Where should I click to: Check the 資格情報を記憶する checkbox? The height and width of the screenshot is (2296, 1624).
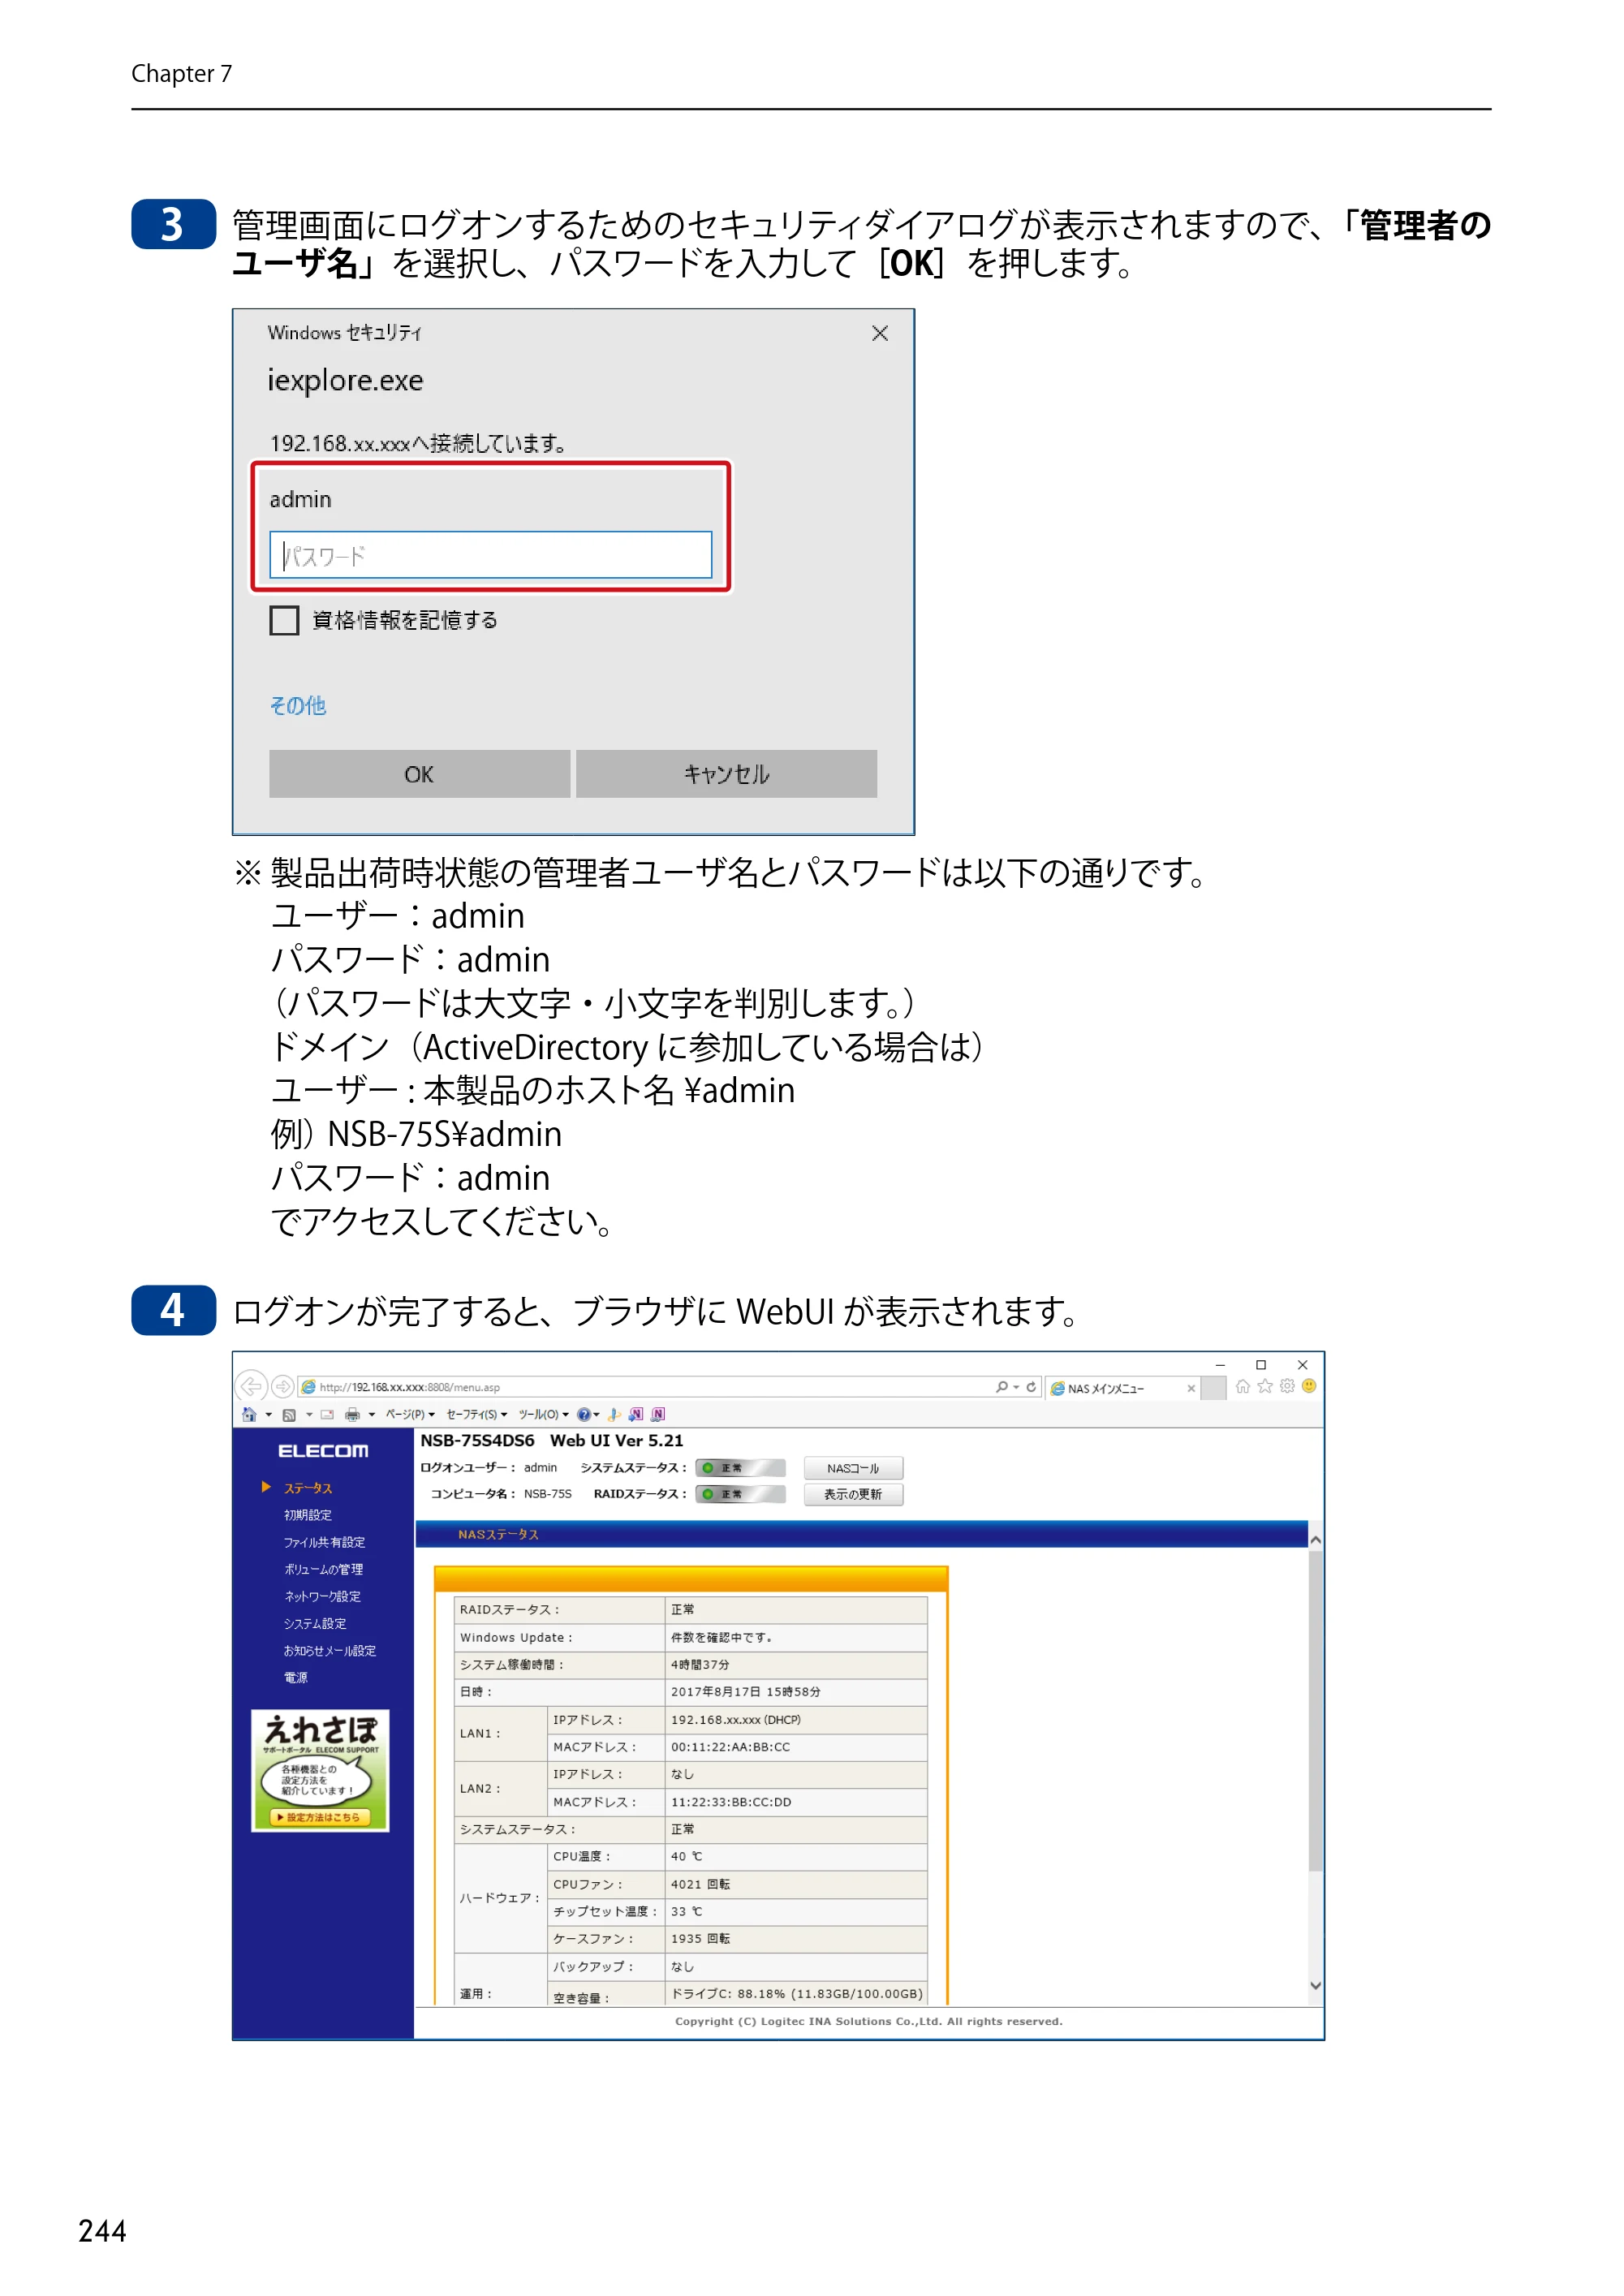coord(284,620)
